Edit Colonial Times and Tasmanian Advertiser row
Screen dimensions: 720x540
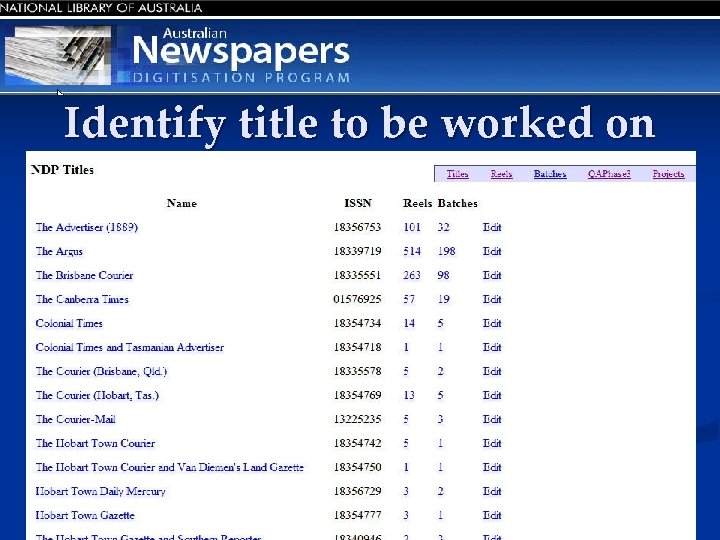pyautogui.click(x=492, y=347)
